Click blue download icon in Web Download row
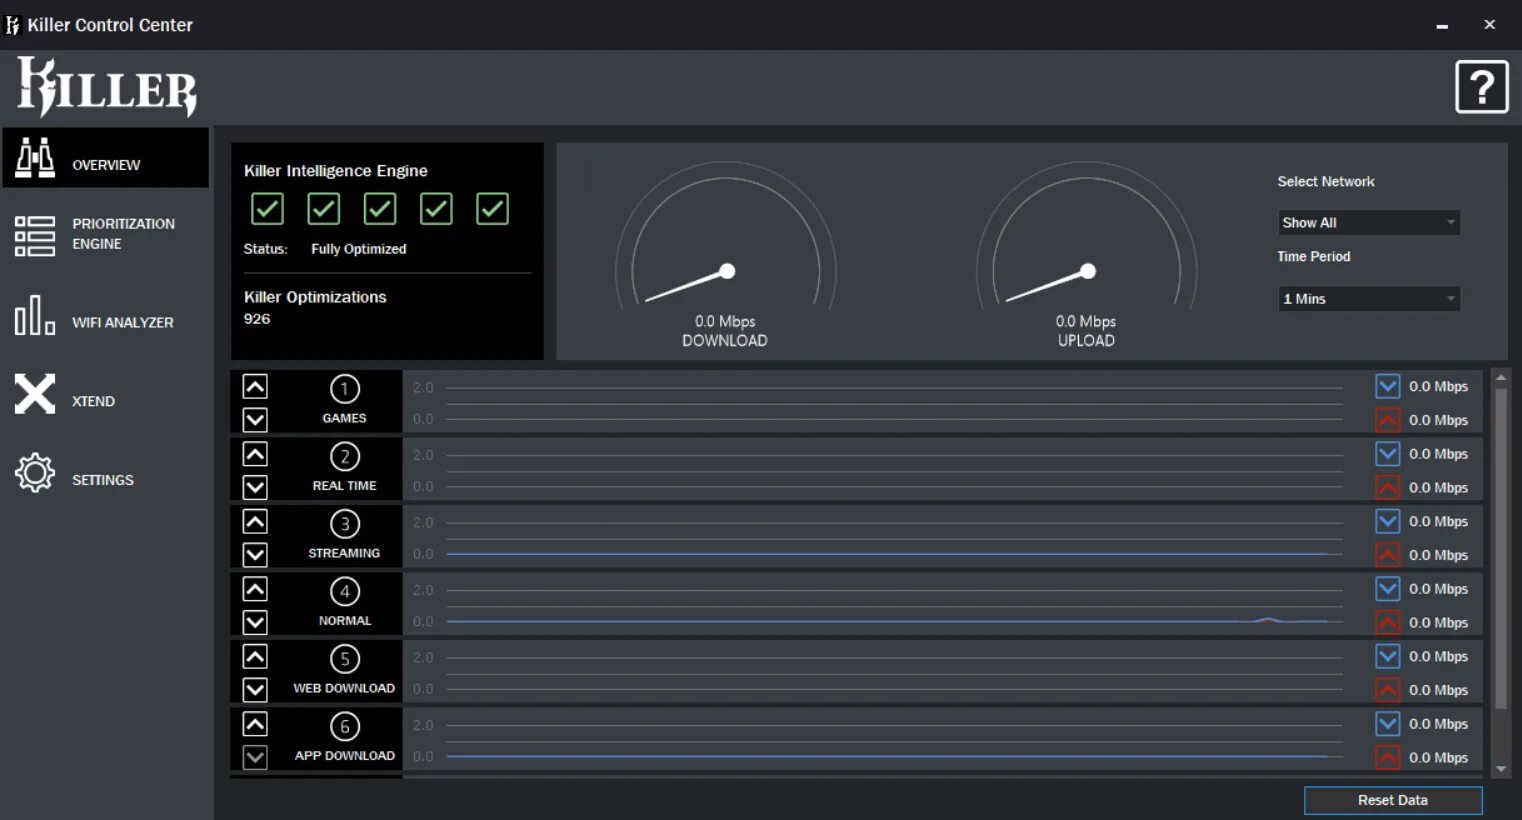 (1388, 656)
